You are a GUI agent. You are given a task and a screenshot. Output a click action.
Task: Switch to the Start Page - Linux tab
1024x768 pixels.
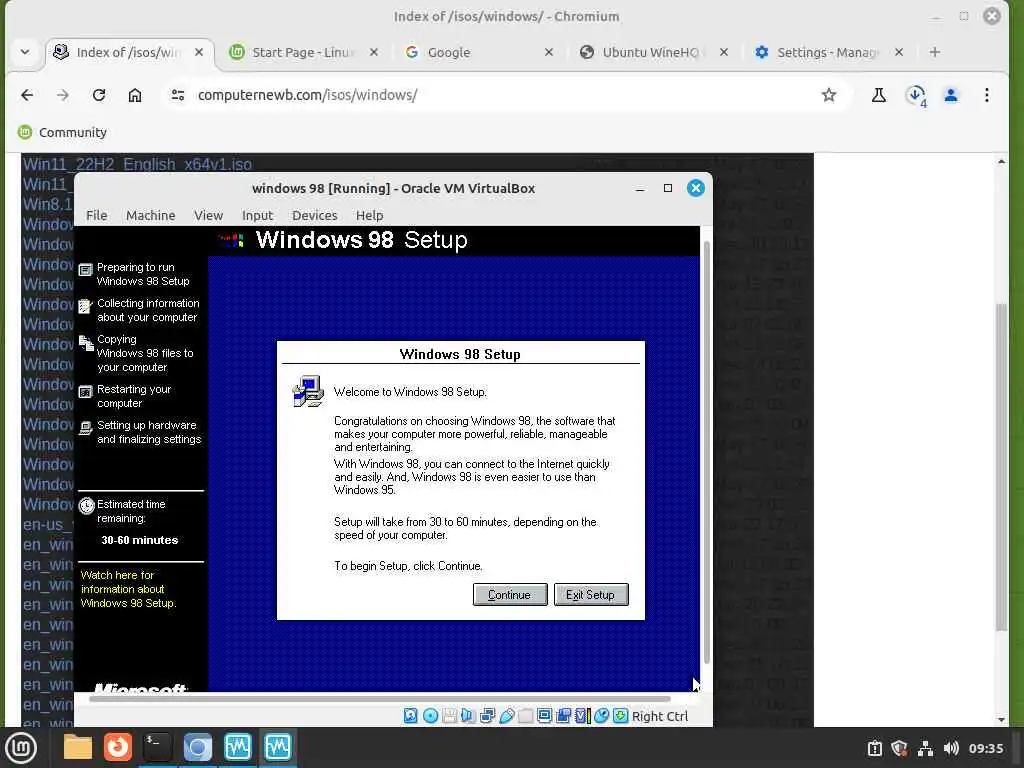pyautogui.click(x=304, y=52)
